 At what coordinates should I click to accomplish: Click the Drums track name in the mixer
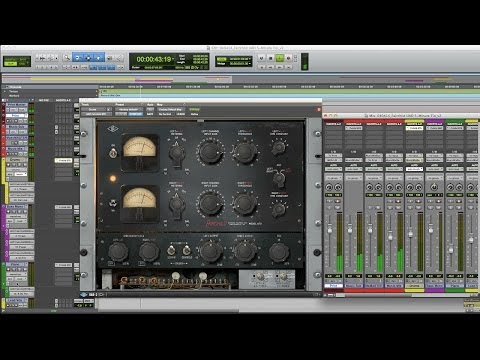point(414,286)
